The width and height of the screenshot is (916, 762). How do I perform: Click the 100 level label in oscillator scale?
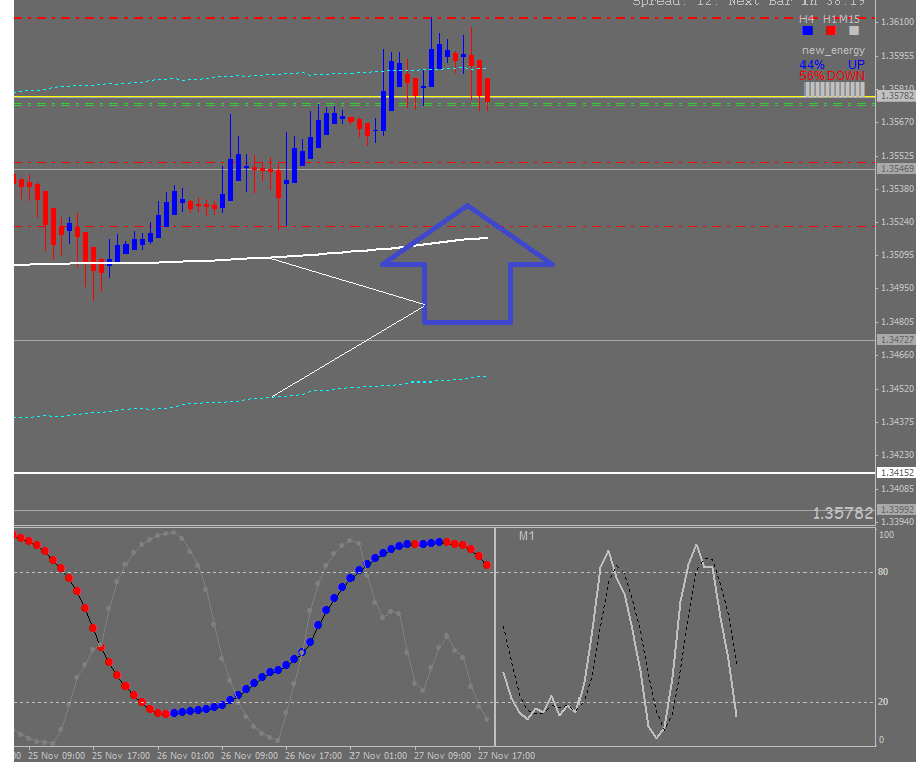point(886,535)
